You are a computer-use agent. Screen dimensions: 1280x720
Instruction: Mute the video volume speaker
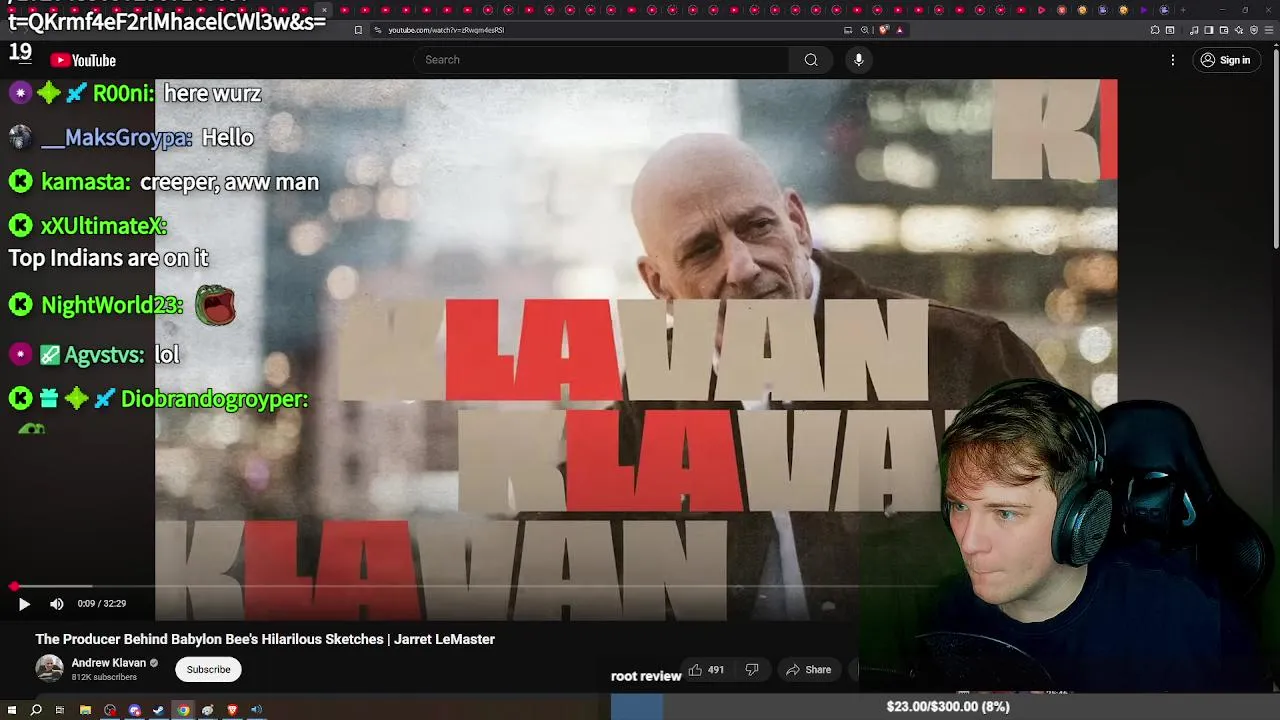pos(57,604)
